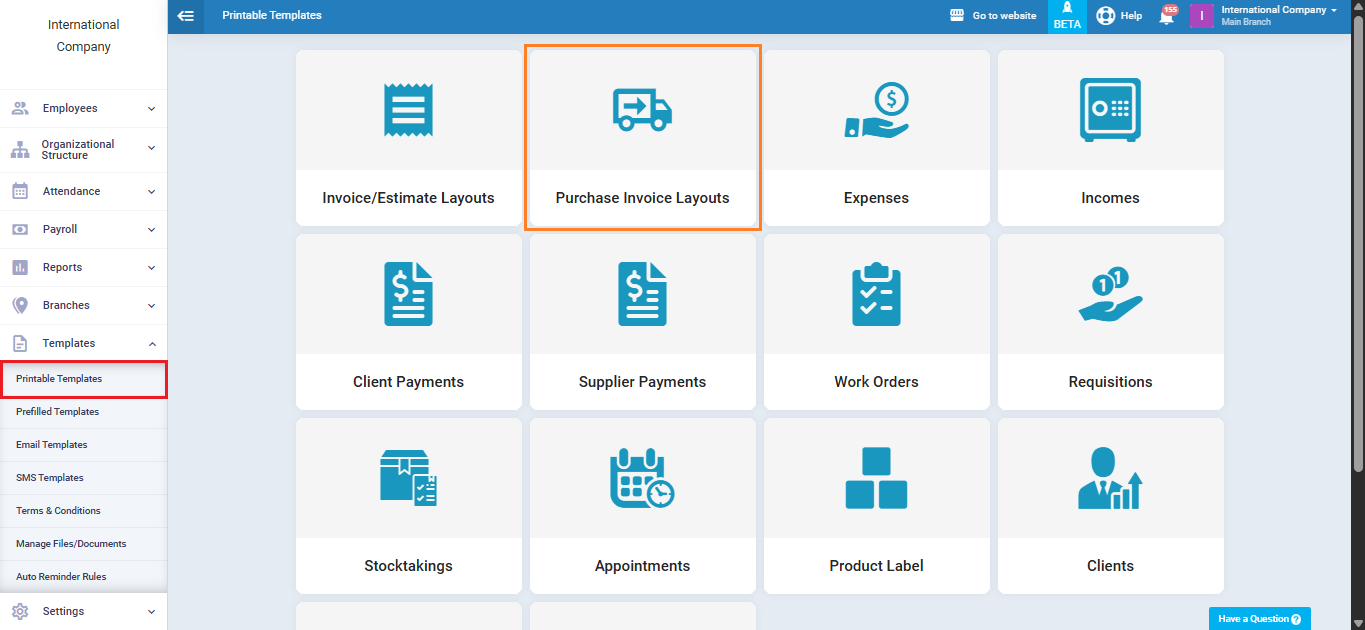Open the Product Label cubes icon
Viewport: 1365px width, 630px height.
(876, 478)
